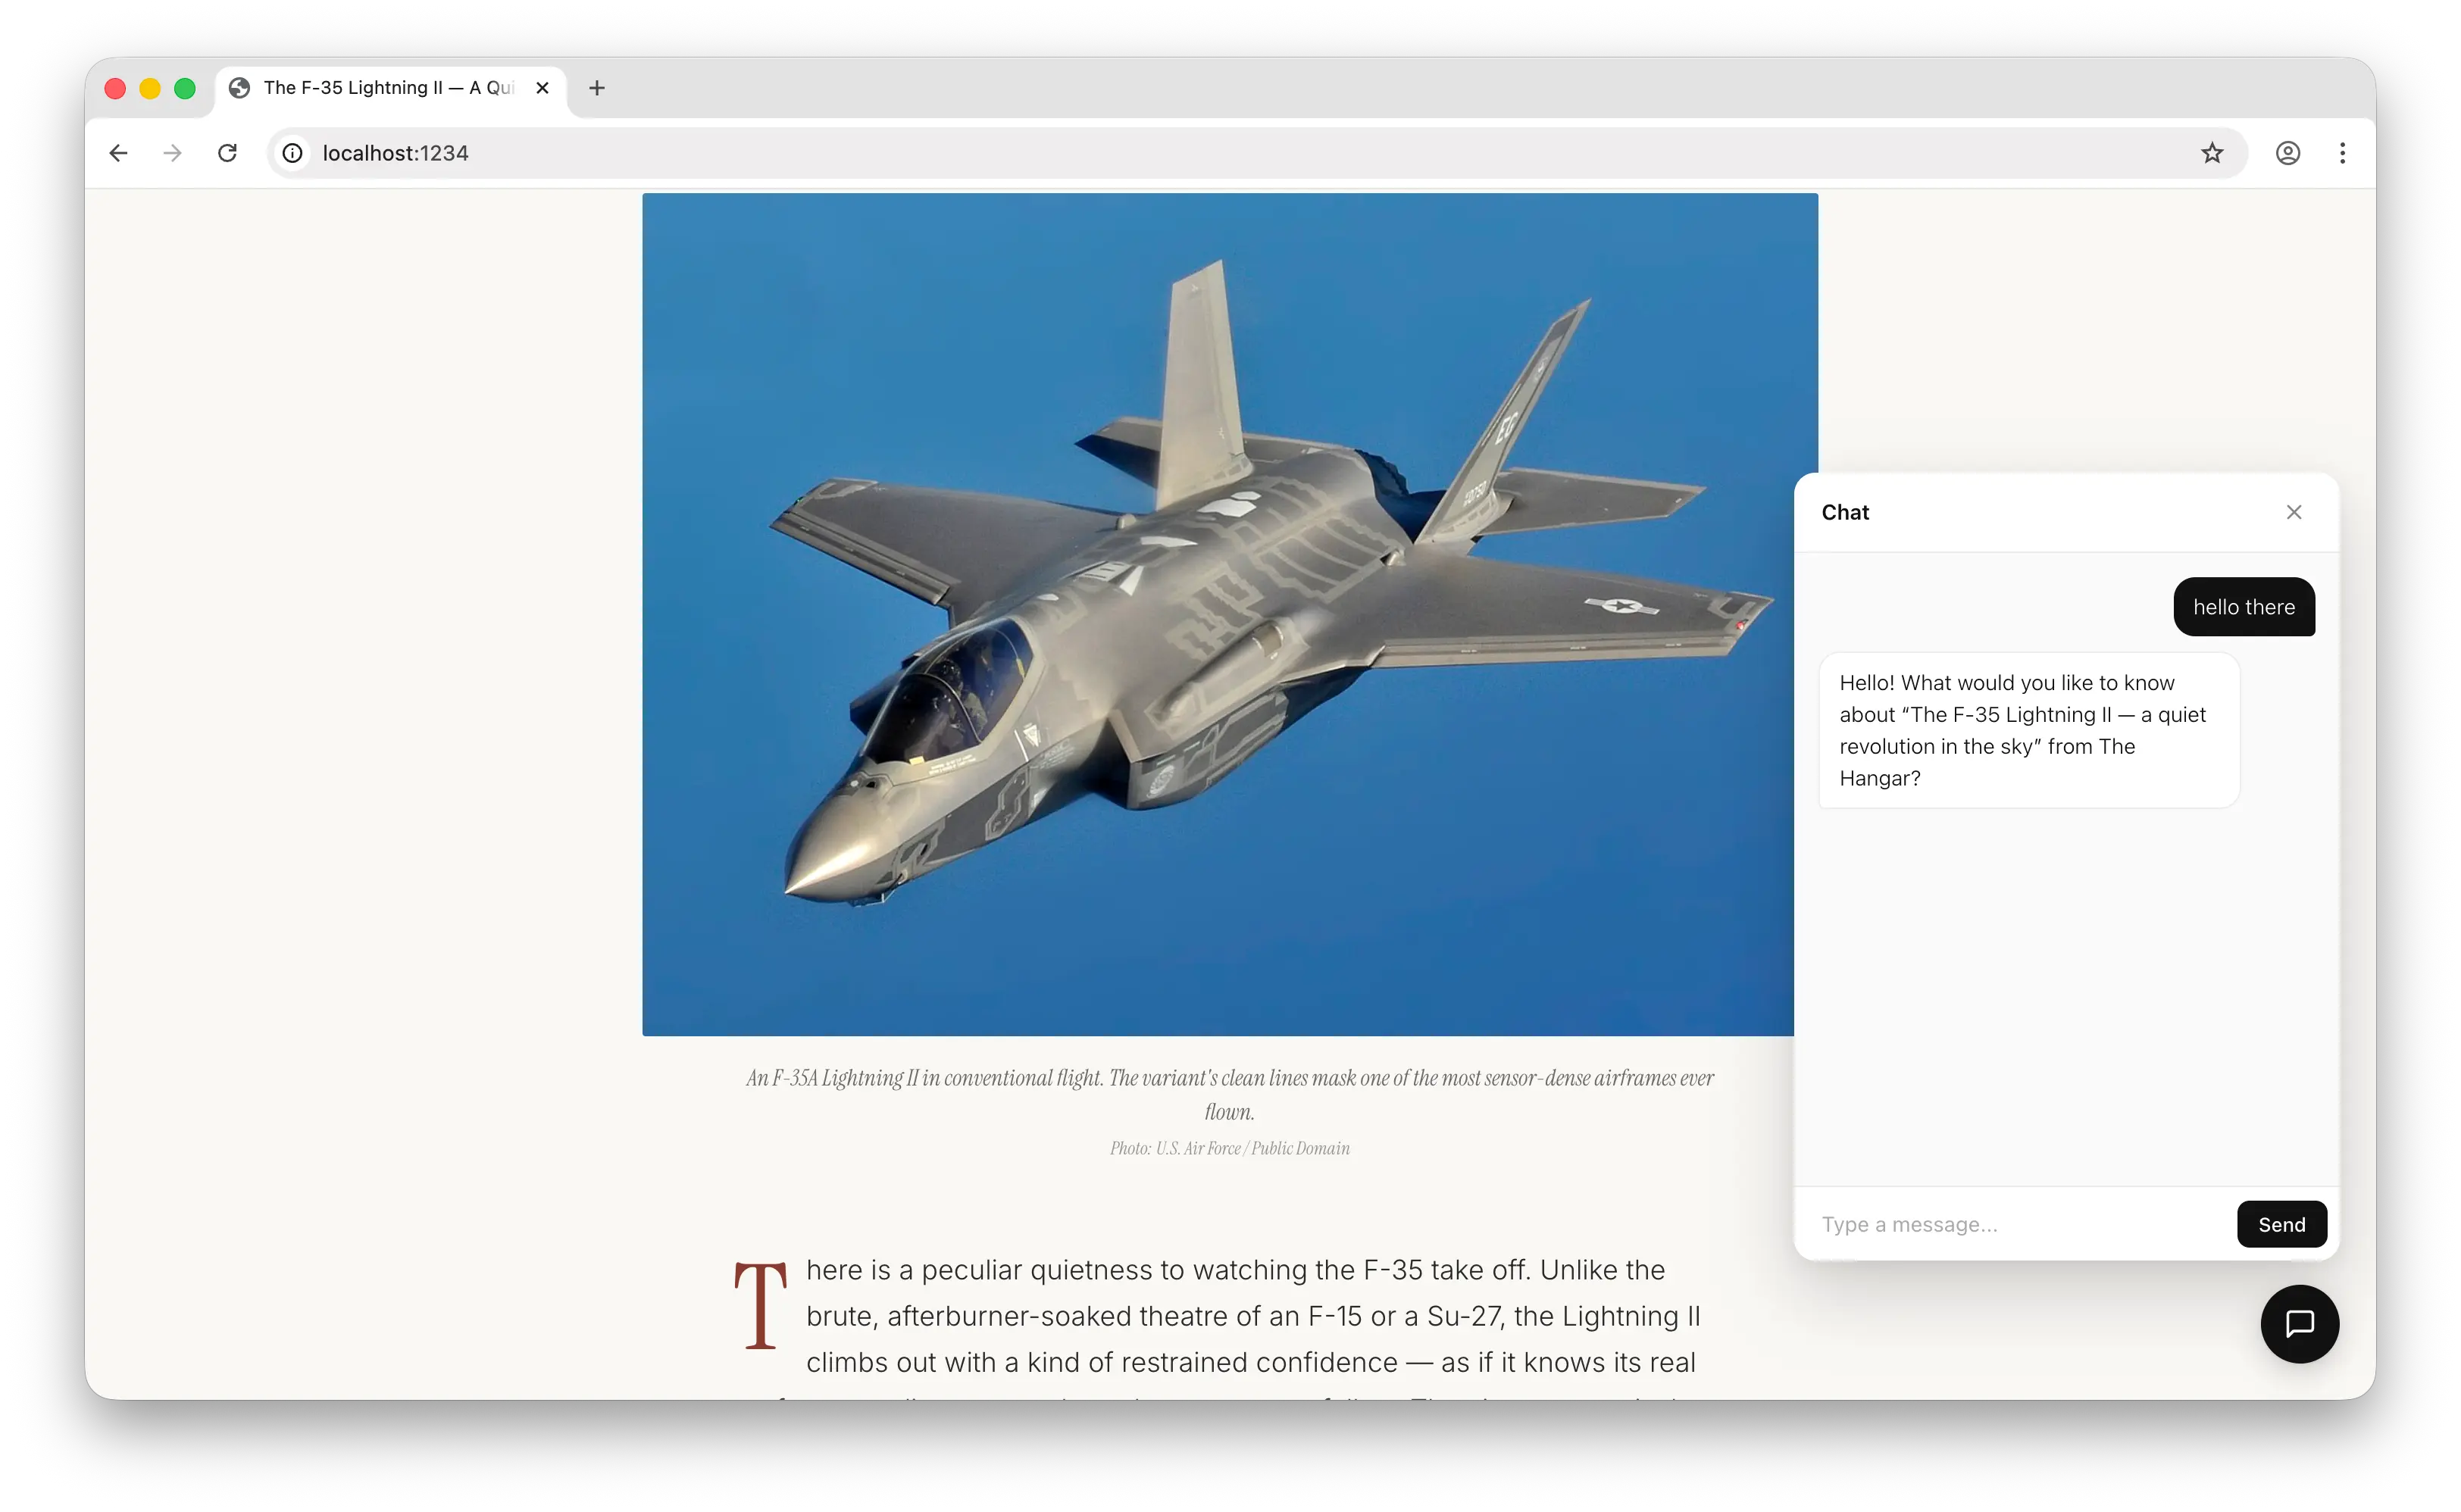
Task: Click the red drop cap letter T
Action: point(760,1305)
